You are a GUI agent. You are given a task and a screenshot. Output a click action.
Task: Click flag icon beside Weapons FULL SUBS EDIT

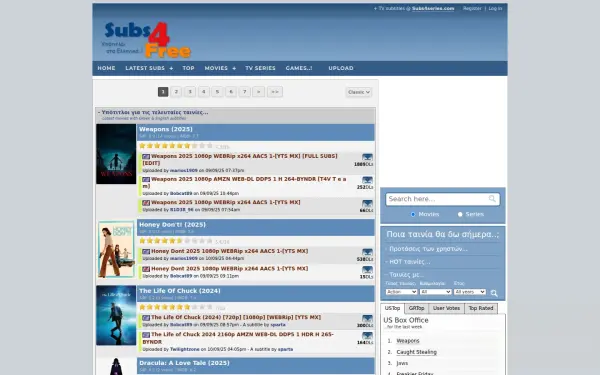(146, 157)
